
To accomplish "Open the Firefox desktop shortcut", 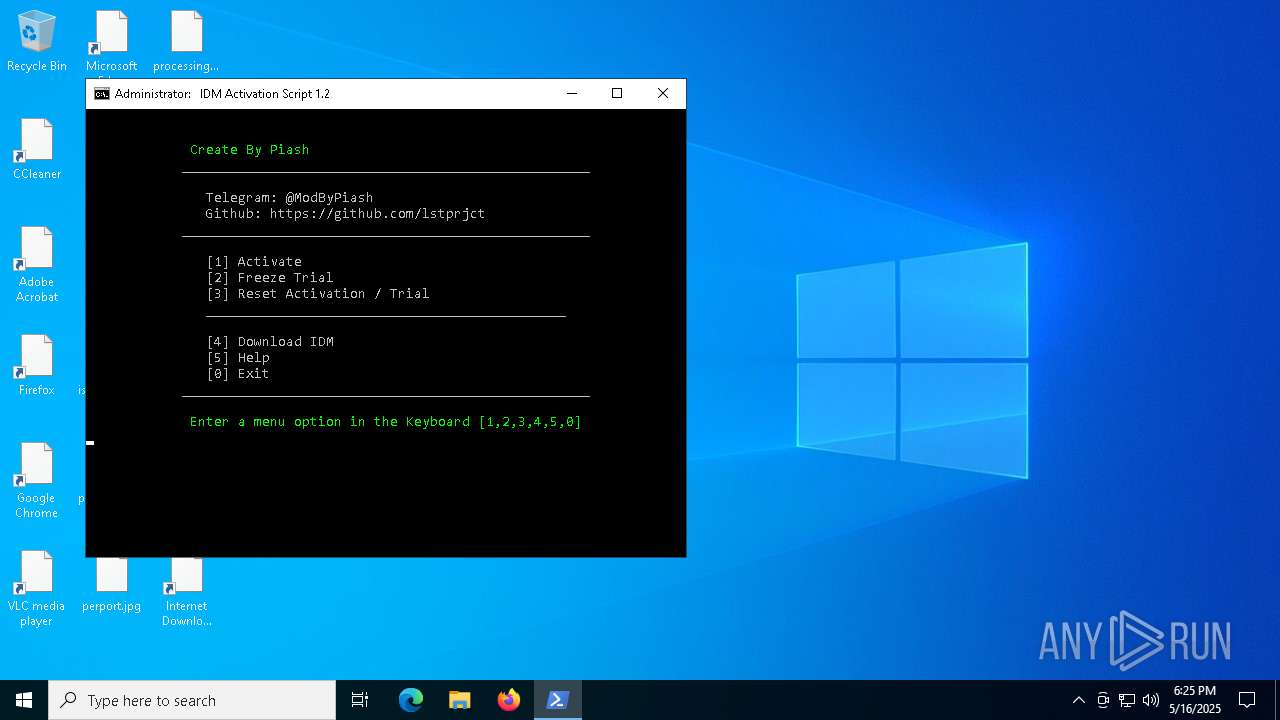I will click(37, 366).
